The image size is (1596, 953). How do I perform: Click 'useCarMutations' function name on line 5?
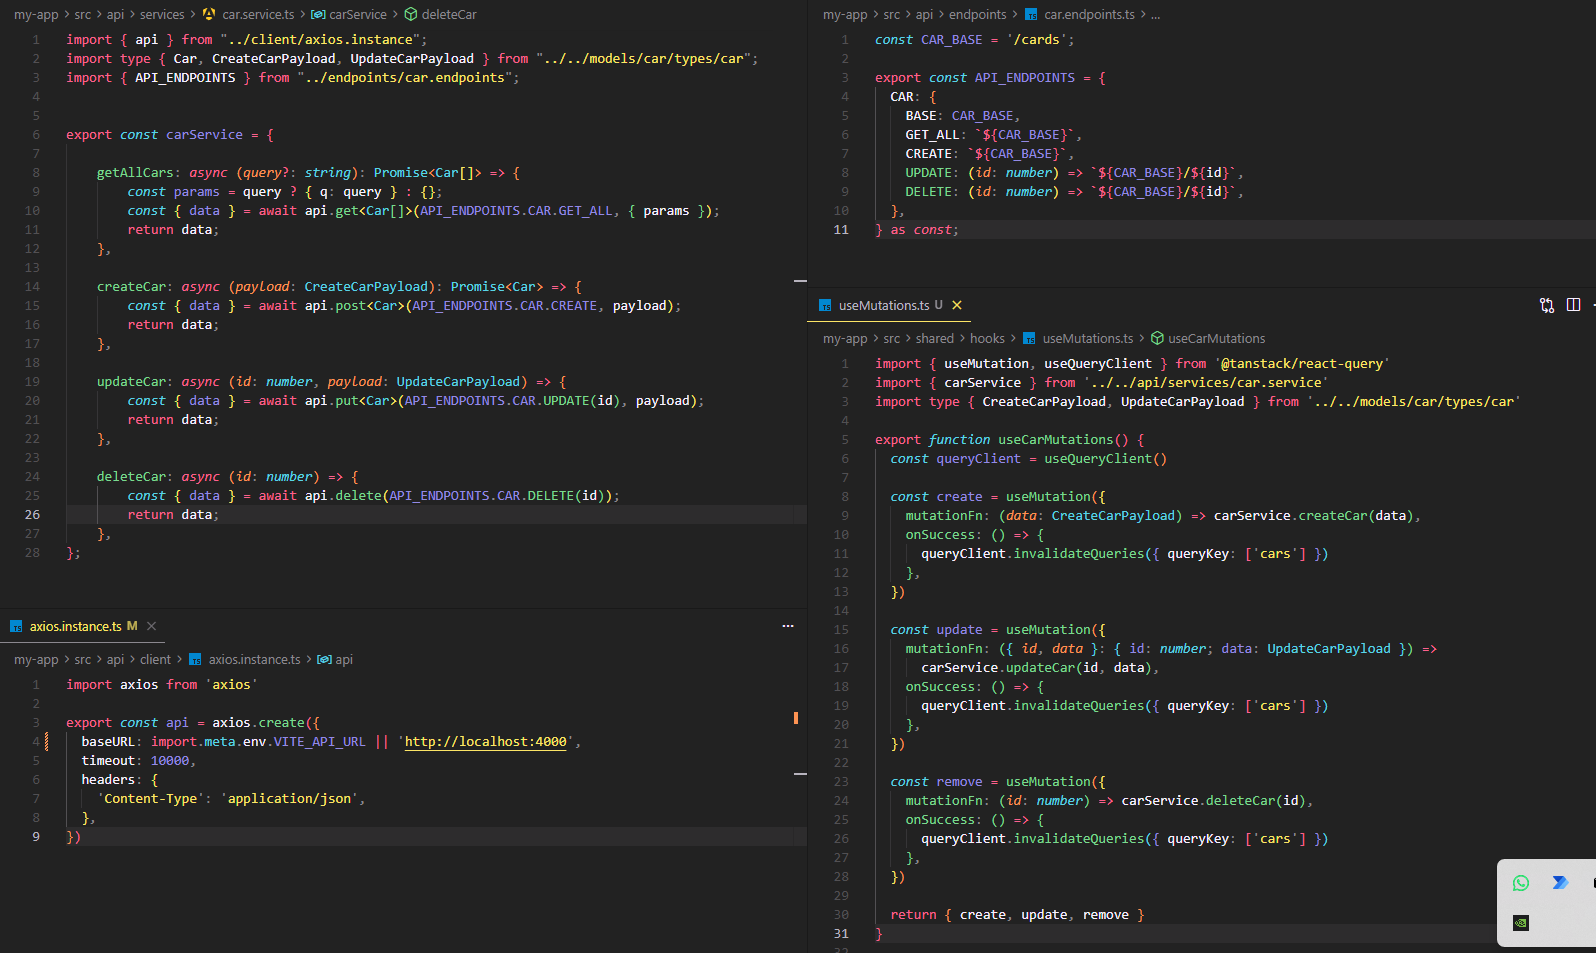1056,439
